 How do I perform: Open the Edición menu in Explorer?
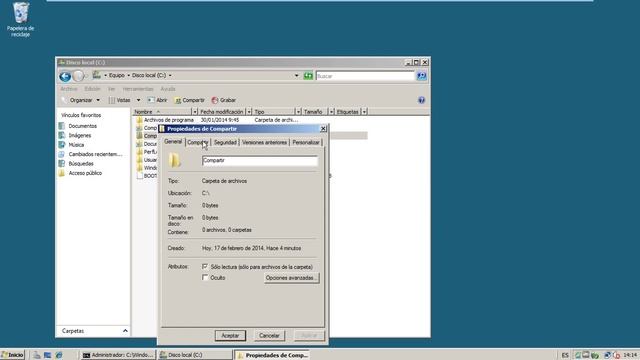pos(92,89)
